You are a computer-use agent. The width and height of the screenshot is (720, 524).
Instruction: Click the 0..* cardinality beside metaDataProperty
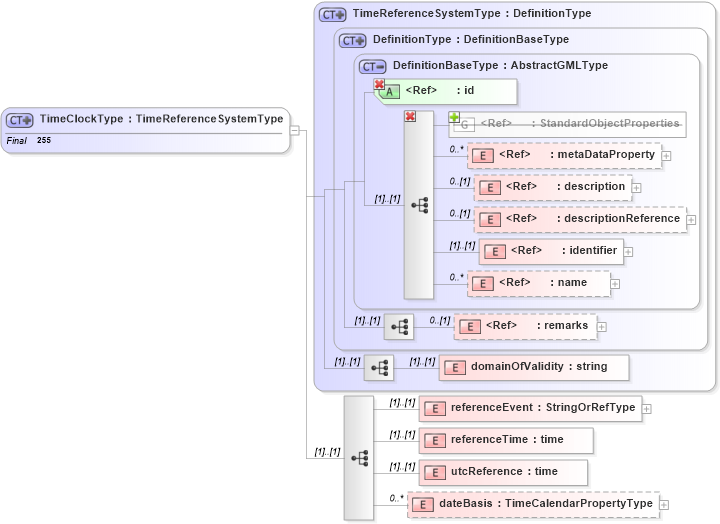456,149
